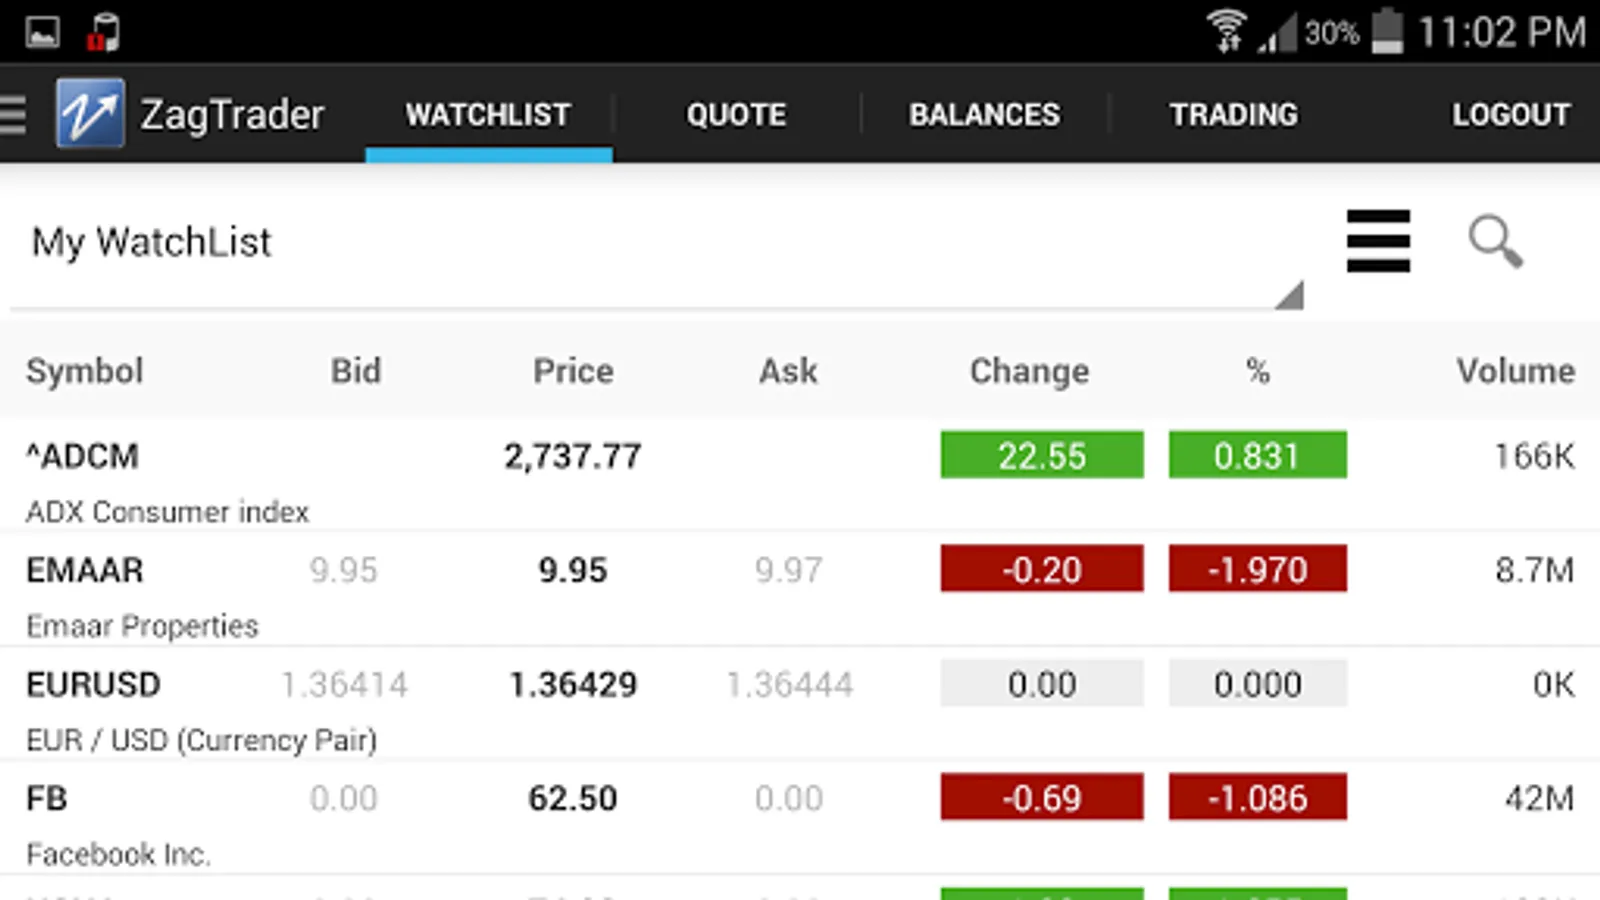The width and height of the screenshot is (1600, 900).
Task: Sort by the Symbol column header
Action: [85, 371]
